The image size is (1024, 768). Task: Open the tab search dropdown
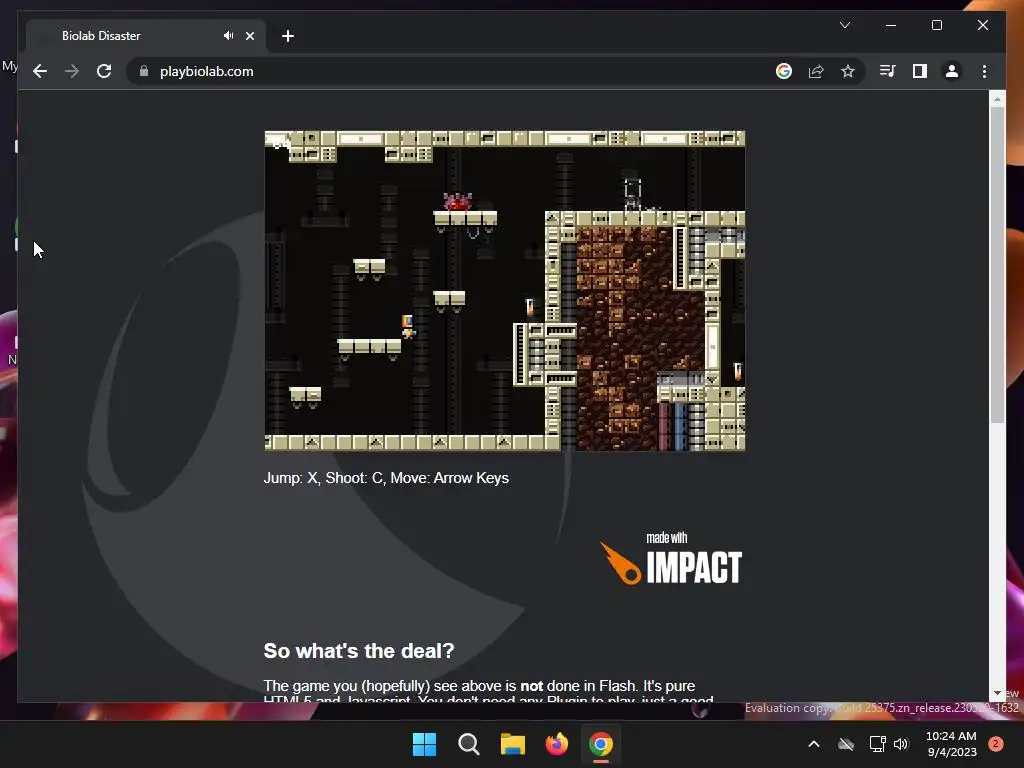tap(844, 25)
